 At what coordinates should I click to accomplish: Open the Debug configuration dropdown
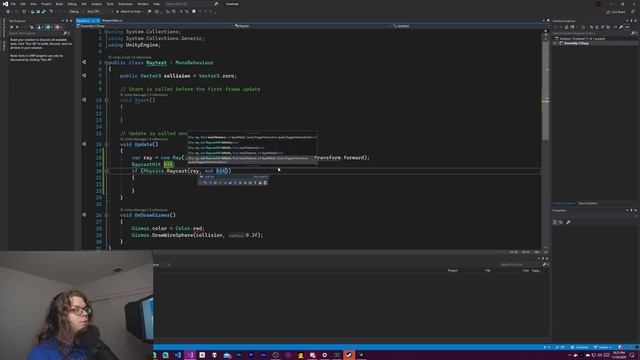pyautogui.click(x=76, y=12)
